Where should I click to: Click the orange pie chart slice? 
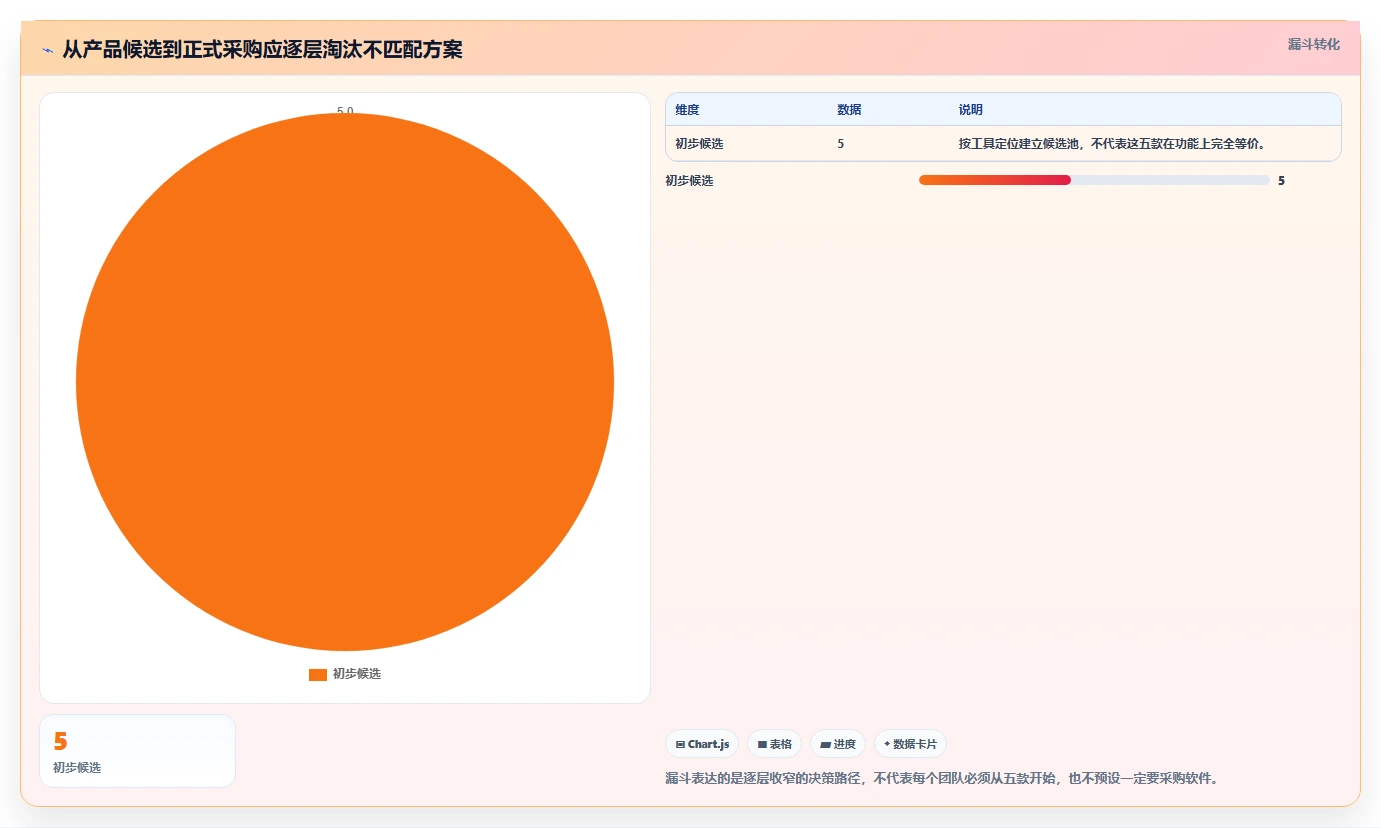345,382
